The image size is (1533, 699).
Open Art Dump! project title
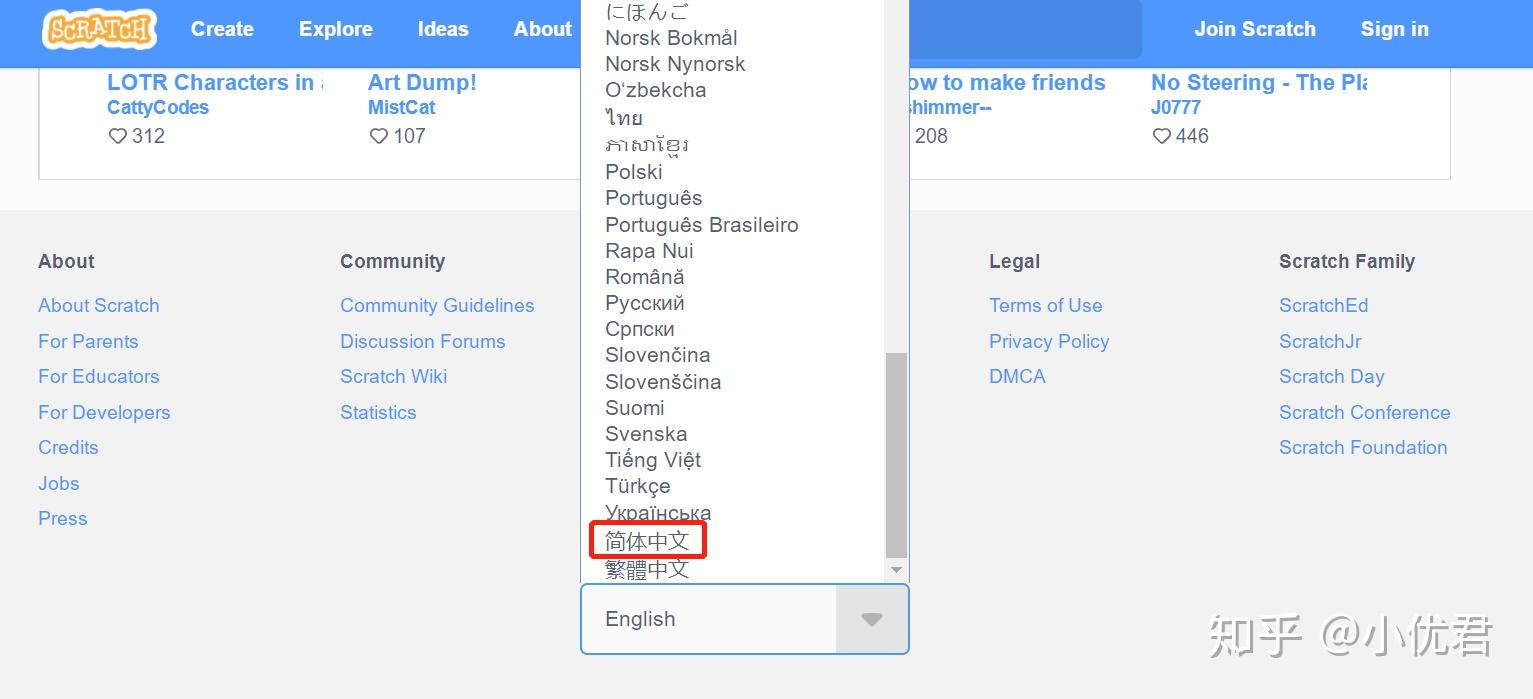click(422, 83)
